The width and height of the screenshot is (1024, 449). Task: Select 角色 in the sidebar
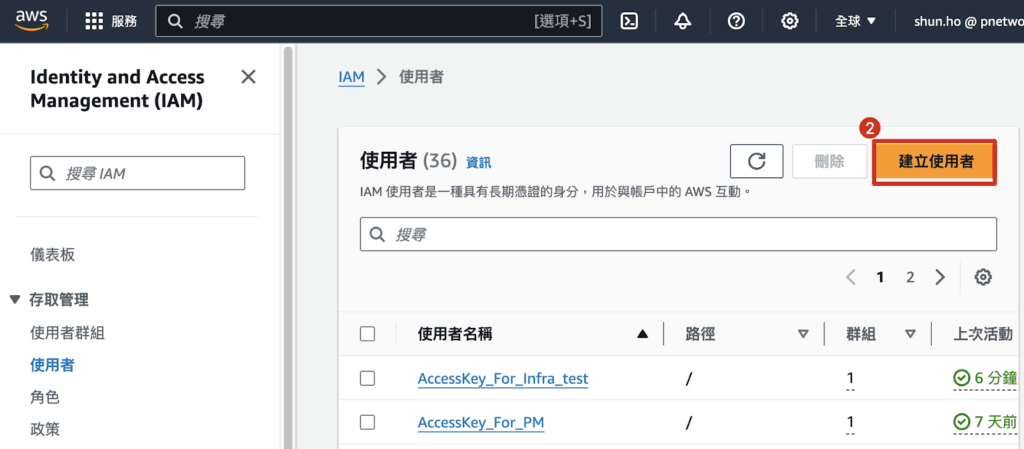click(x=45, y=397)
